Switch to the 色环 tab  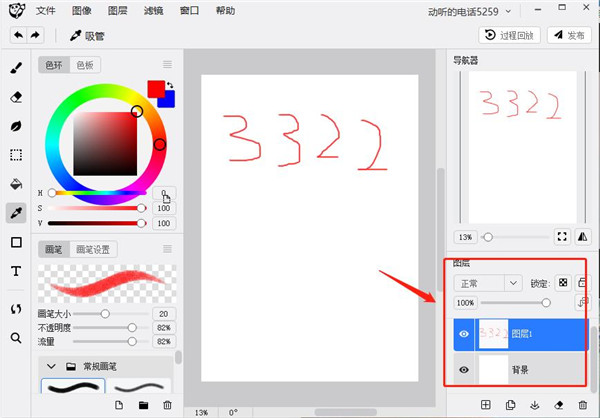pyautogui.click(x=54, y=65)
